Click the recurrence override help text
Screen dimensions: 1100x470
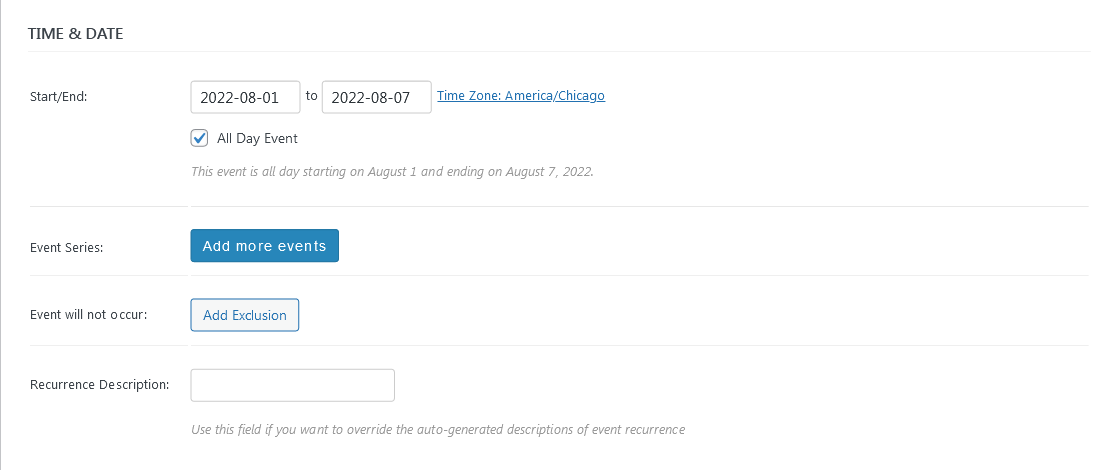click(x=437, y=430)
